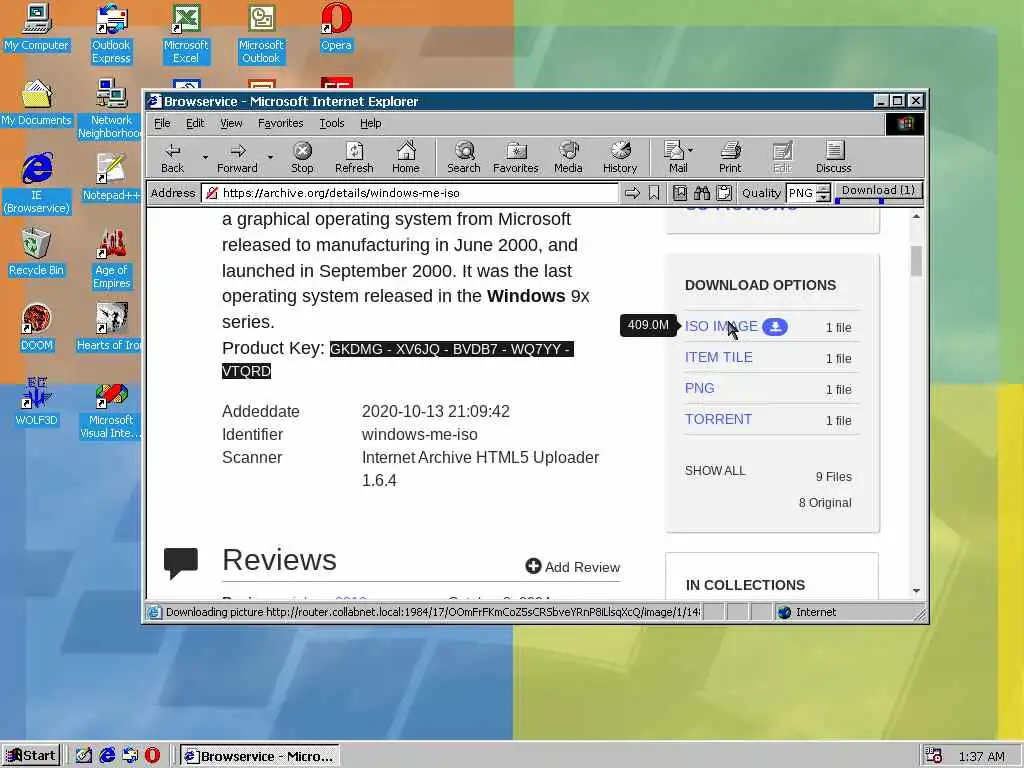
Task: Click the ISO IMAGE download link
Action: click(x=721, y=326)
